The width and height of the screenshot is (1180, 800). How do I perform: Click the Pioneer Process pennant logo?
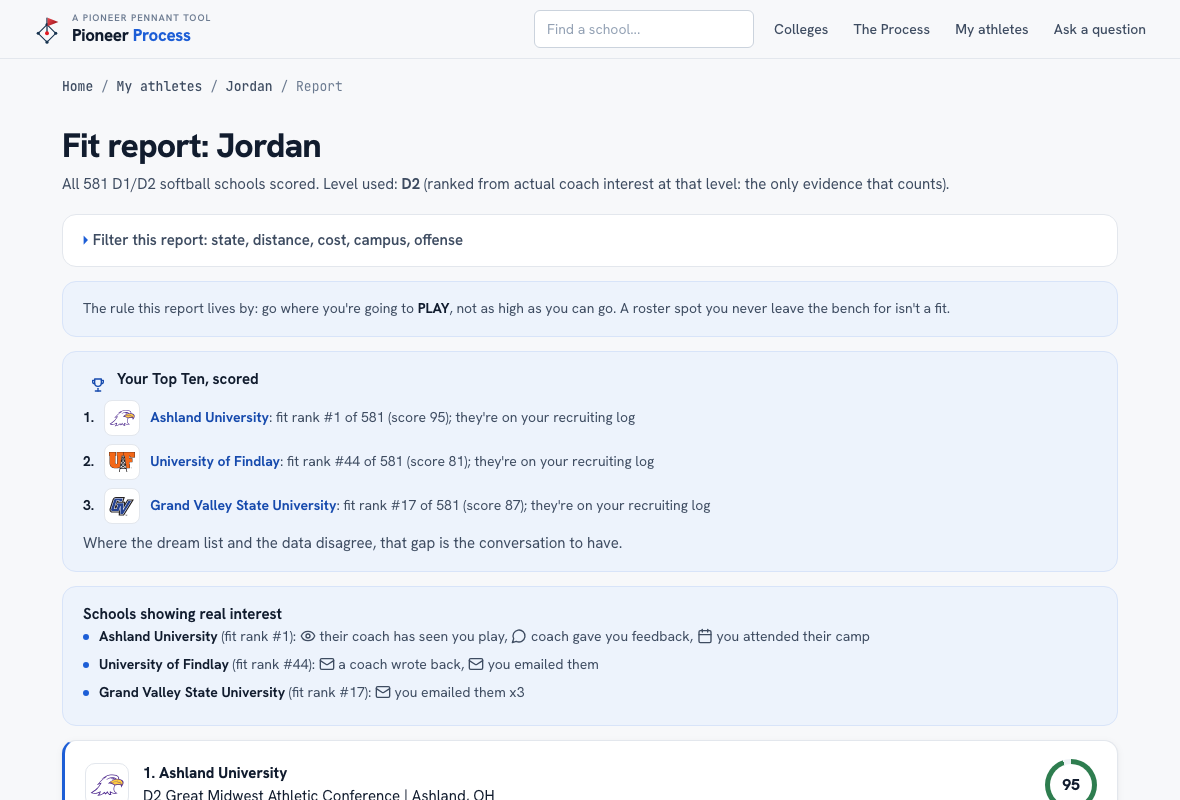(x=47, y=30)
